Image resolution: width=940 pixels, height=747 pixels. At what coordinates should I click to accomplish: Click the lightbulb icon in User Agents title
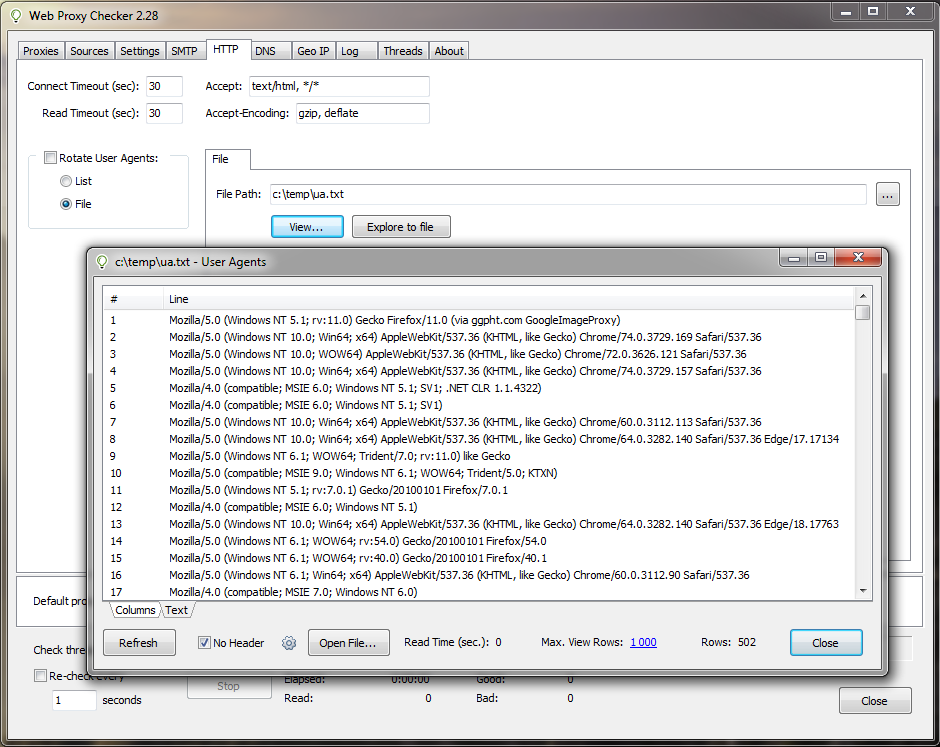point(103,262)
